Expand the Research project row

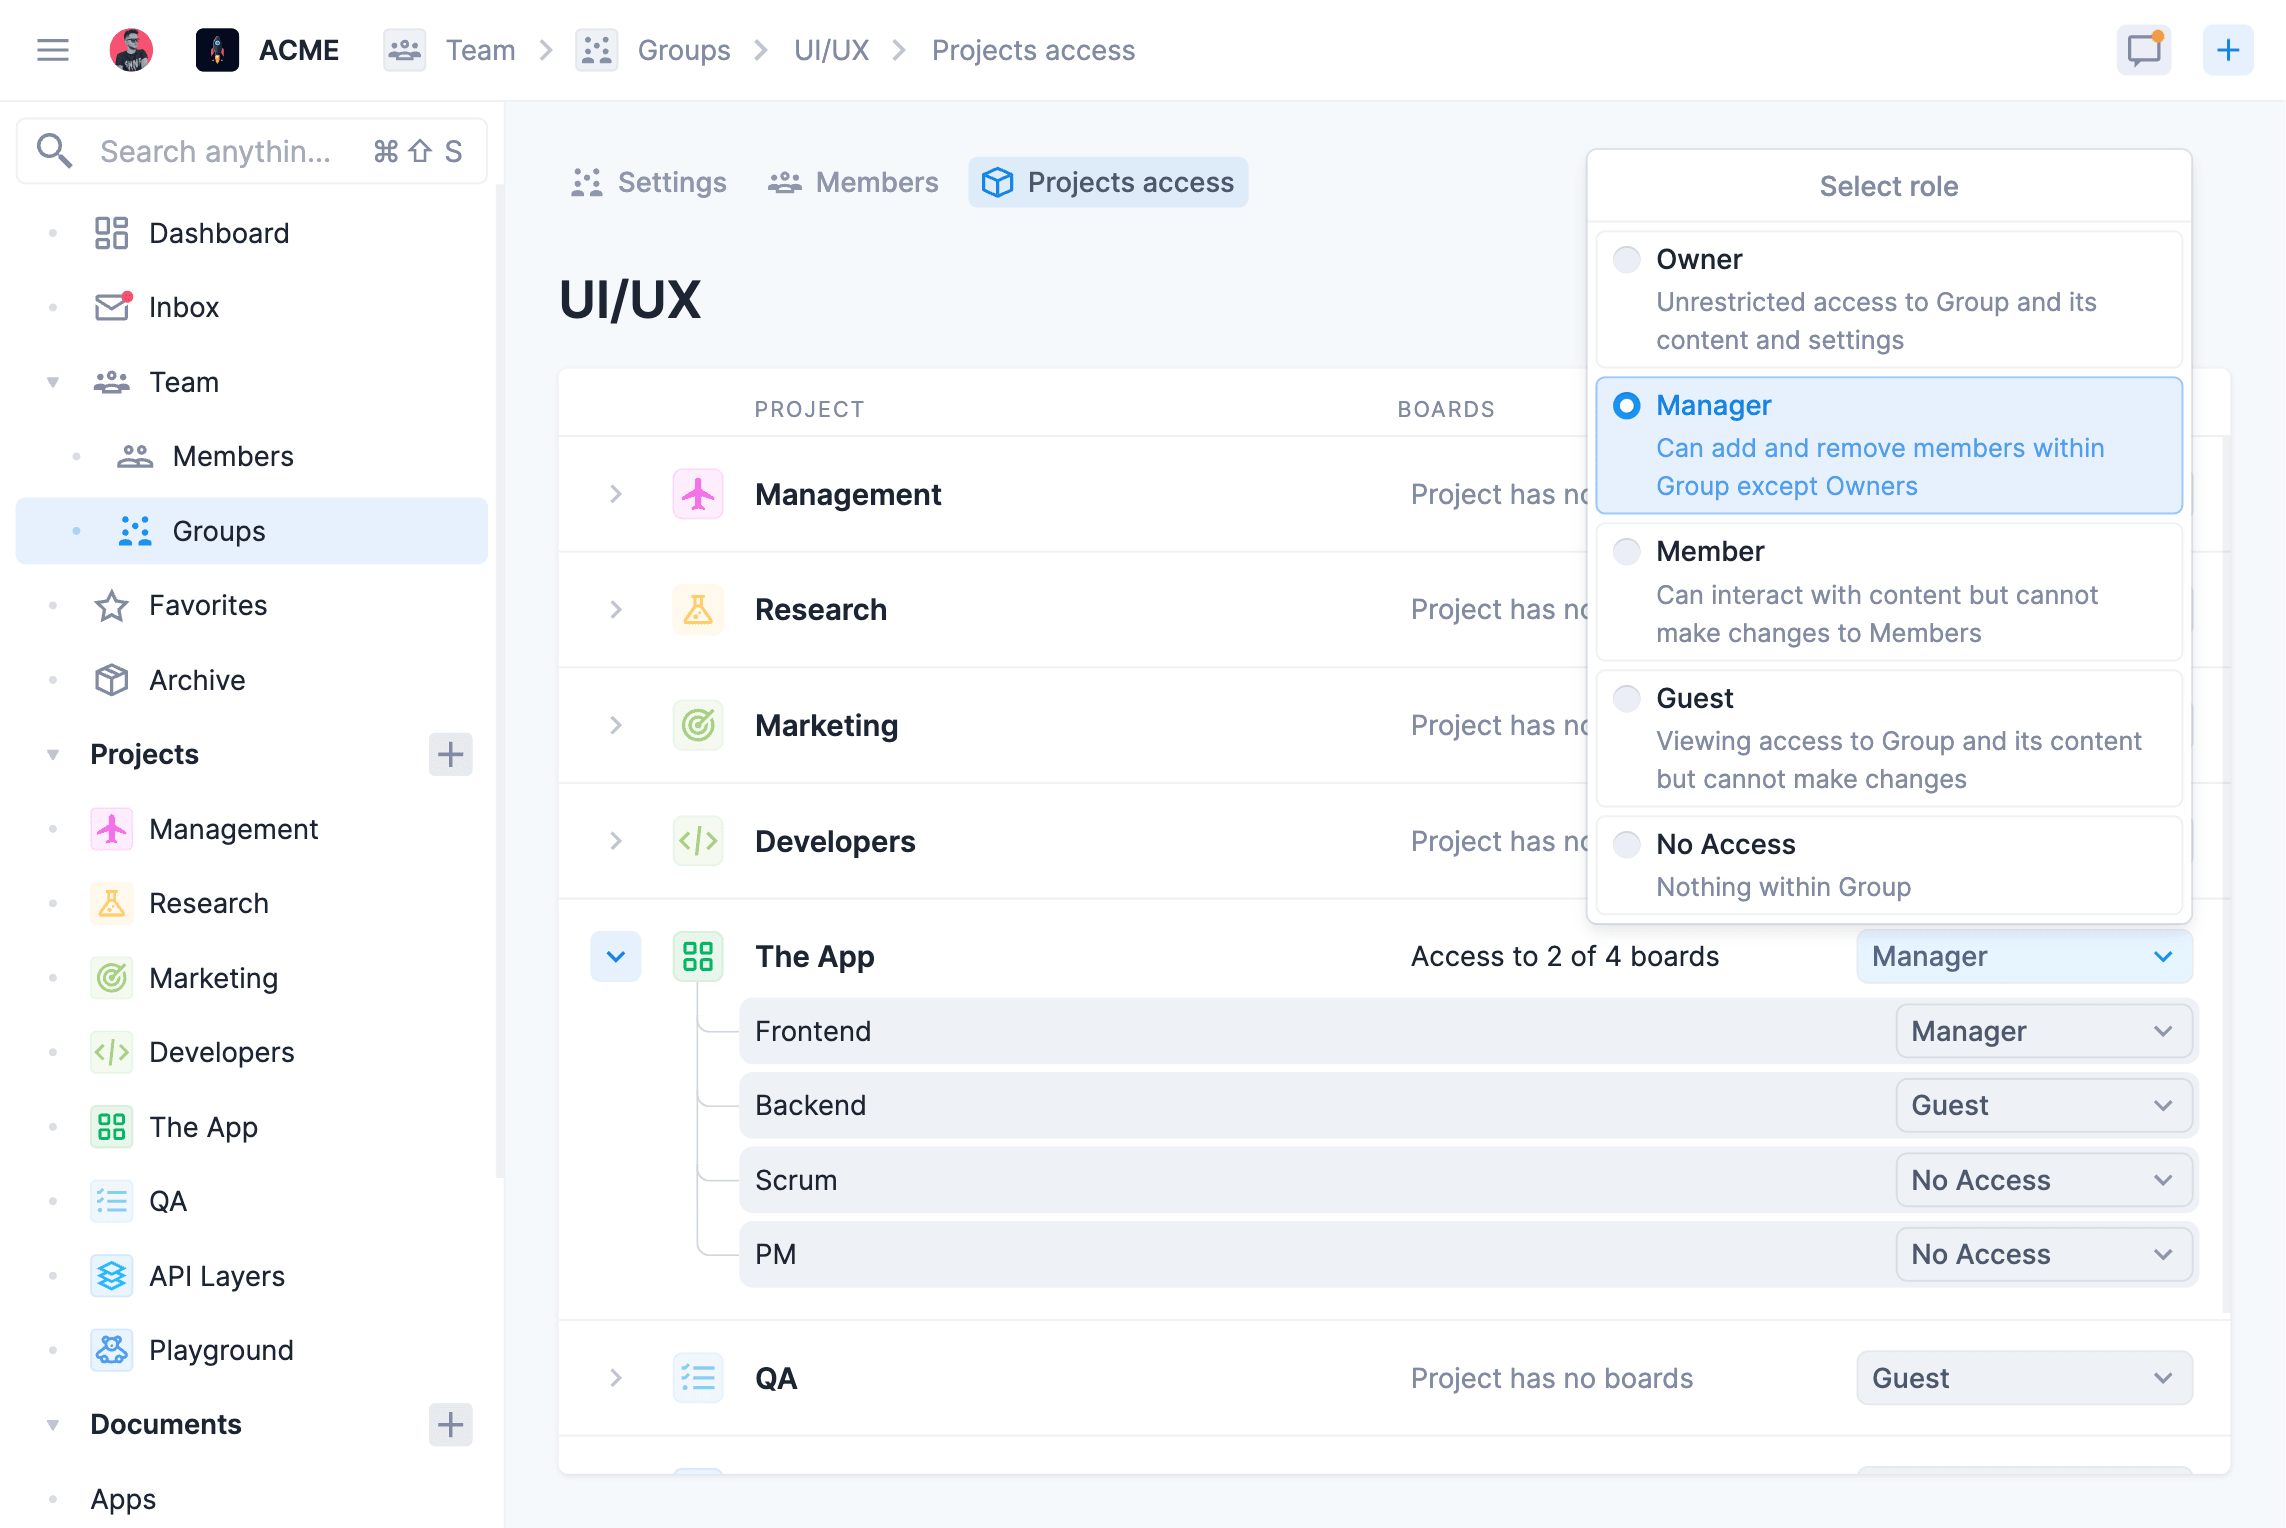tap(615, 610)
